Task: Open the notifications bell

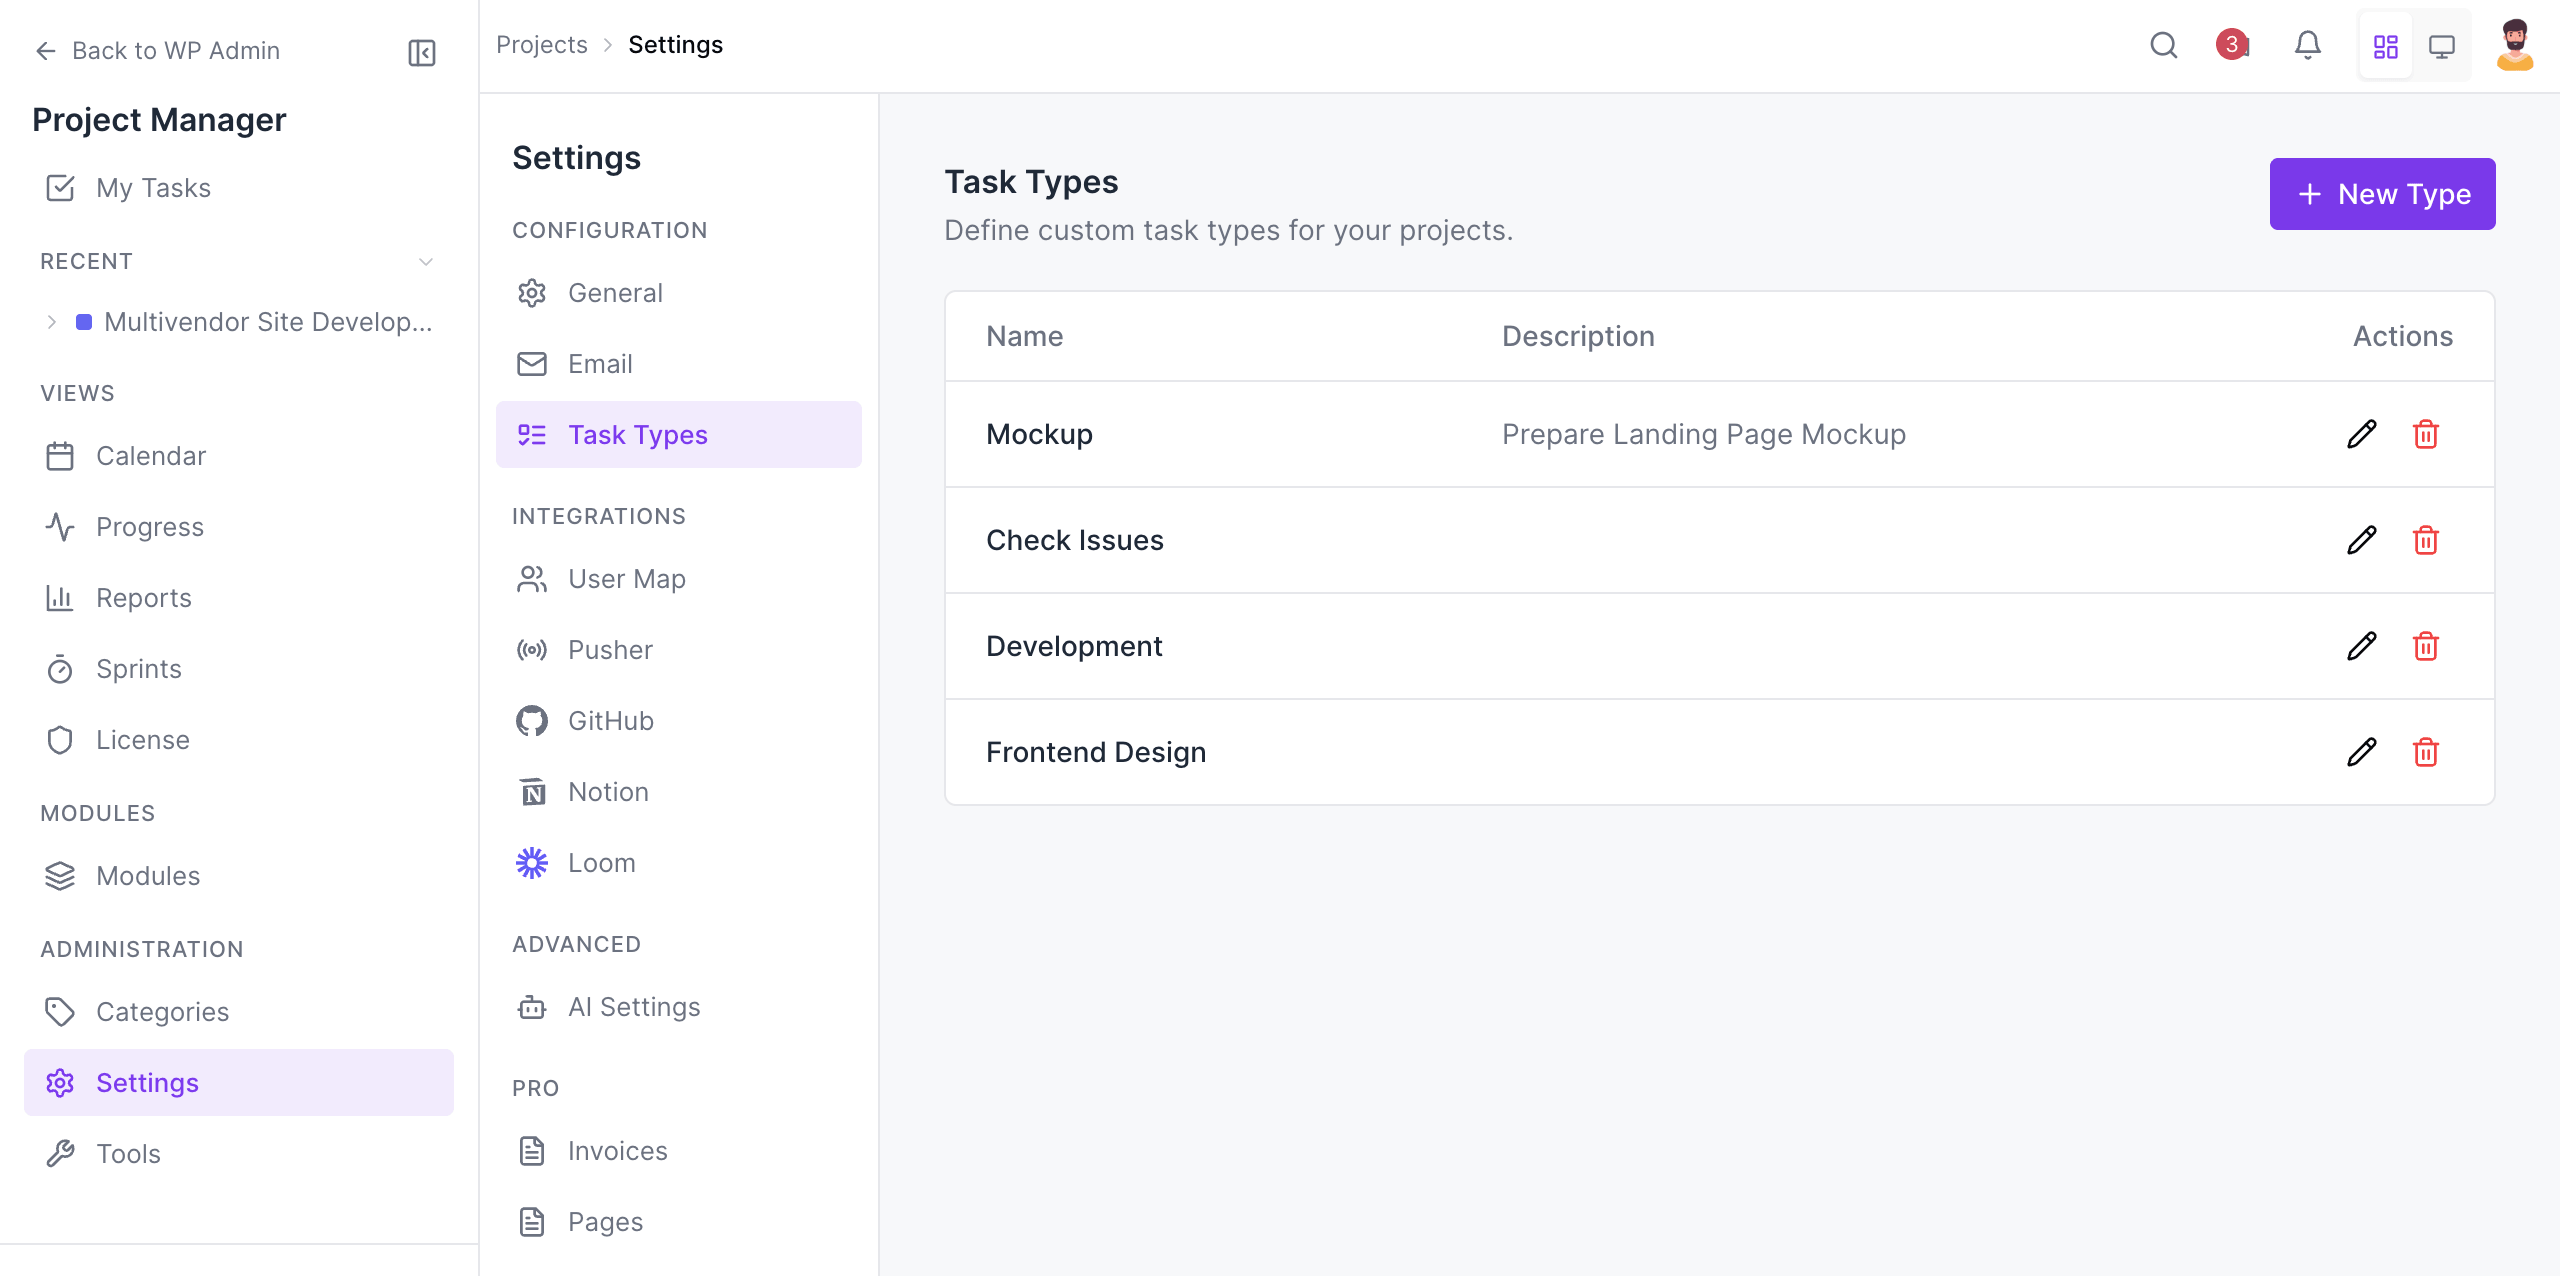Action: [2307, 45]
